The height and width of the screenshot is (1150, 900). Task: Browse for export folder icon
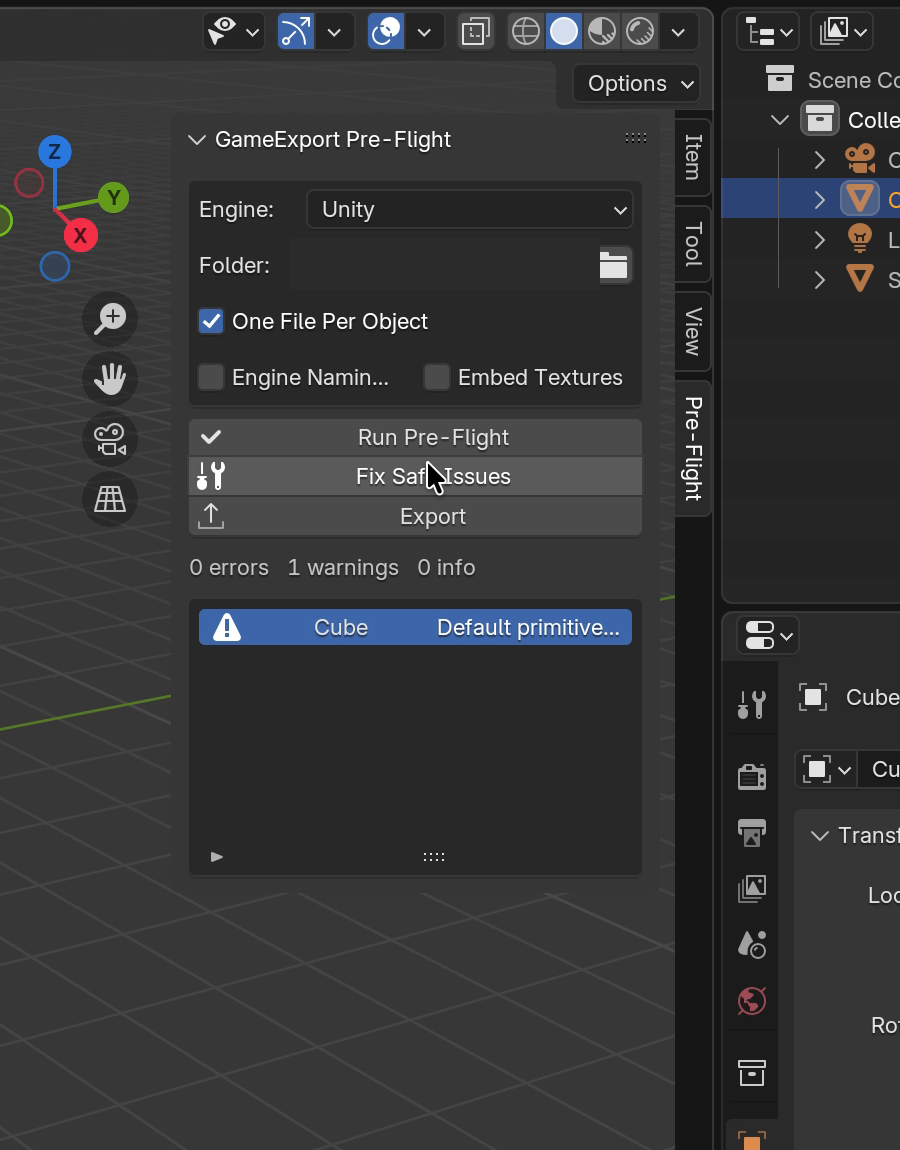pyautogui.click(x=614, y=265)
